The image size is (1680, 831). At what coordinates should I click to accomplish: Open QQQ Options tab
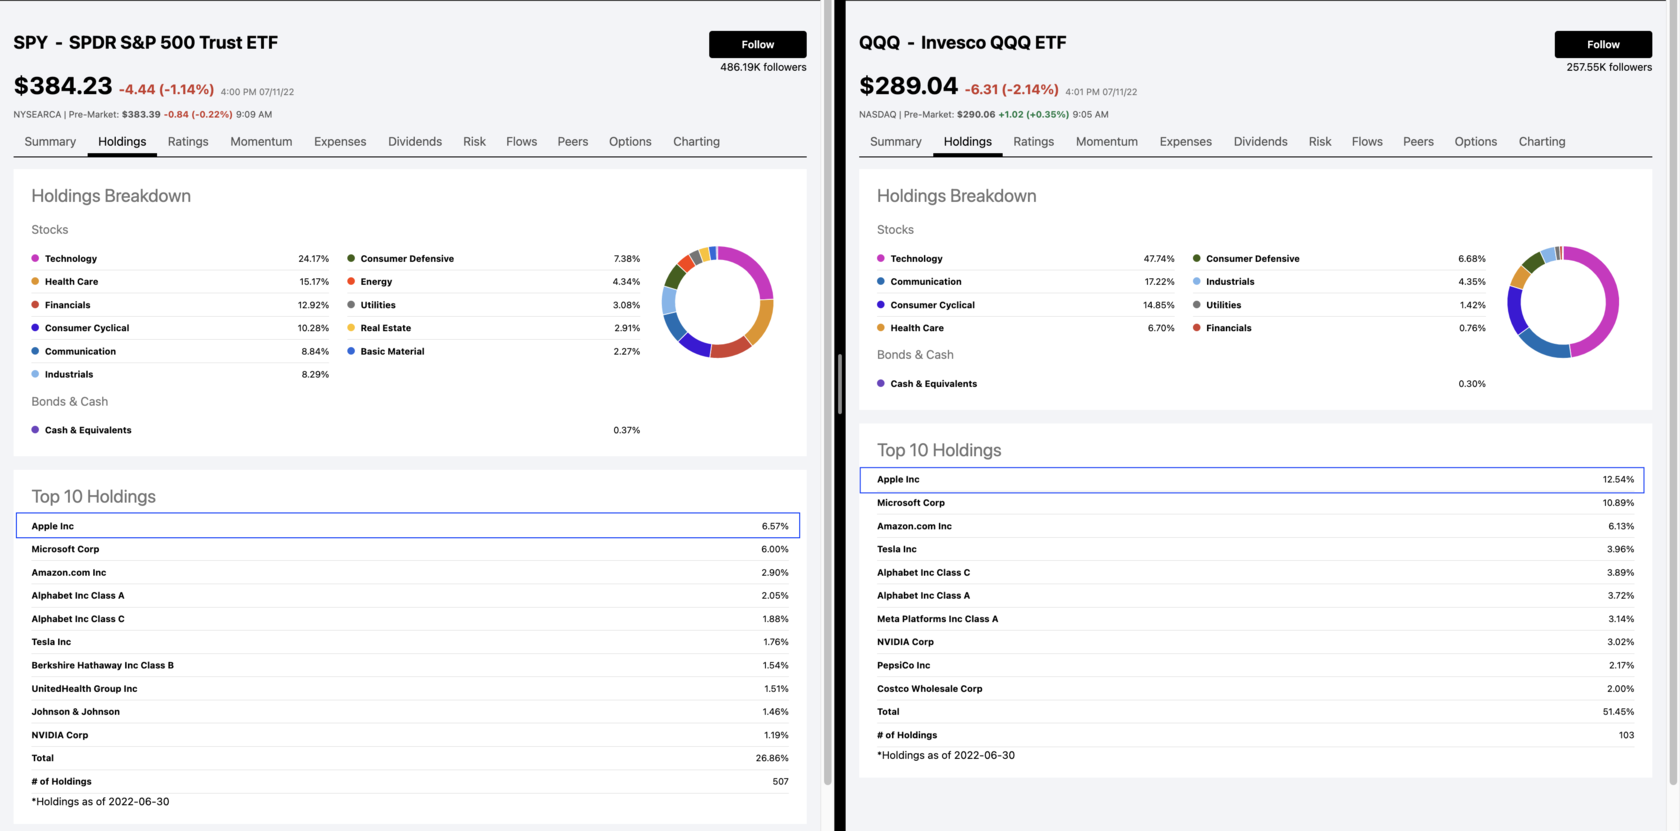[x=1475, y=142]
